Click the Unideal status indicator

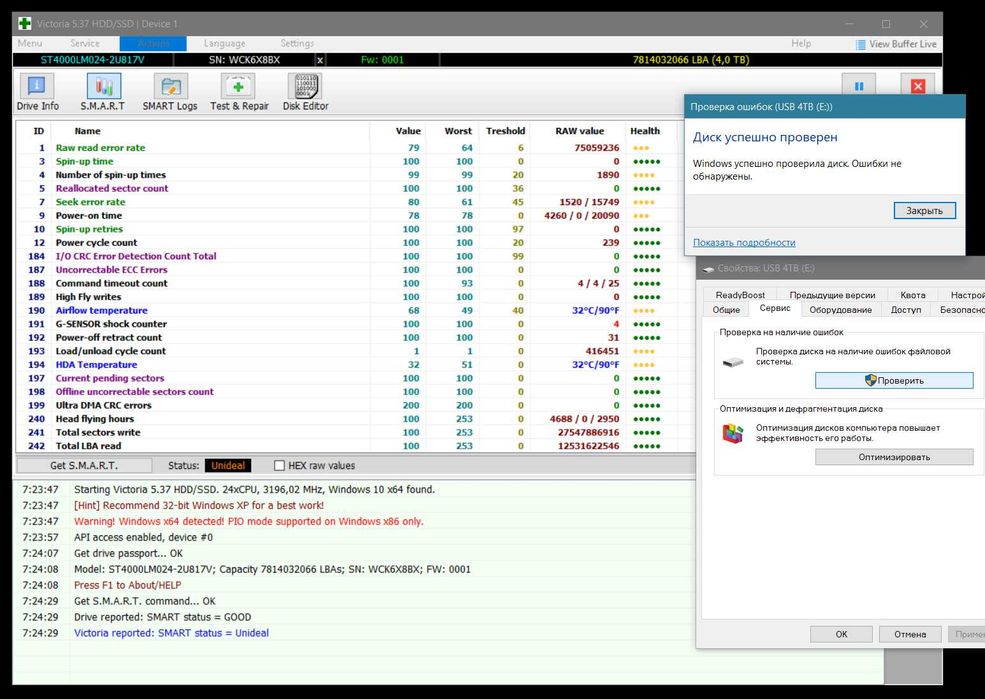pos(227,465)
